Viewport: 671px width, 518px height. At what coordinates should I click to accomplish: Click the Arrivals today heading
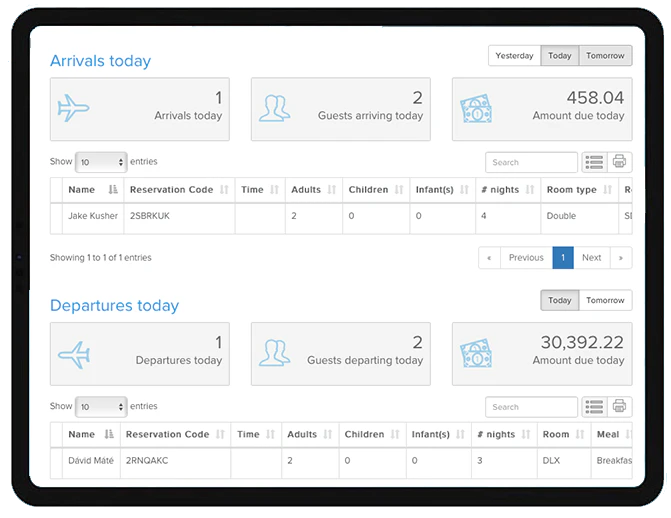[100, 61]
